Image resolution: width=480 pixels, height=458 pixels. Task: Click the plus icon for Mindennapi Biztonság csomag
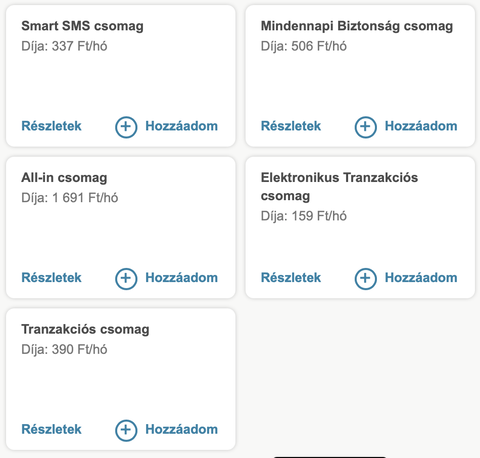point(365,127)
